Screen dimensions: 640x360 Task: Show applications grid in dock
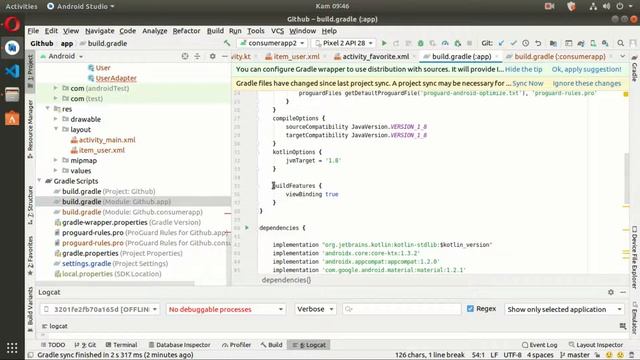12,348
